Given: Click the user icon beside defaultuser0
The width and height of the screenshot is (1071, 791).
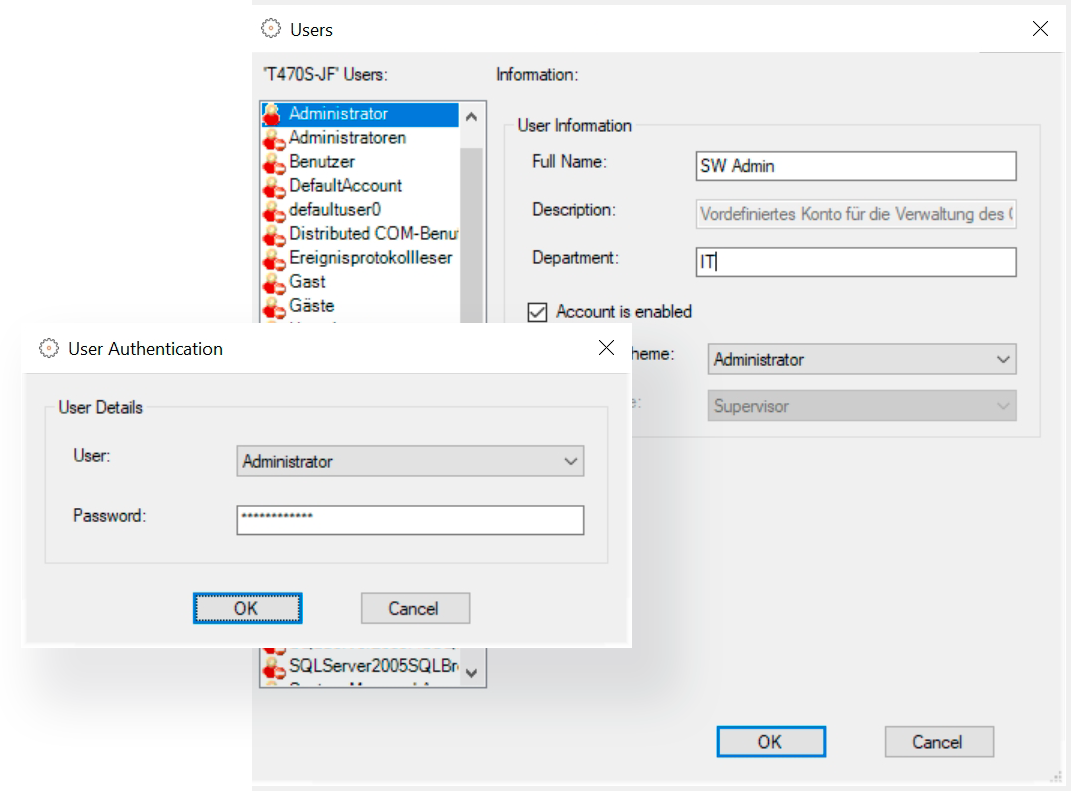Looking at the screenshot, I should [x=276, y=210].
